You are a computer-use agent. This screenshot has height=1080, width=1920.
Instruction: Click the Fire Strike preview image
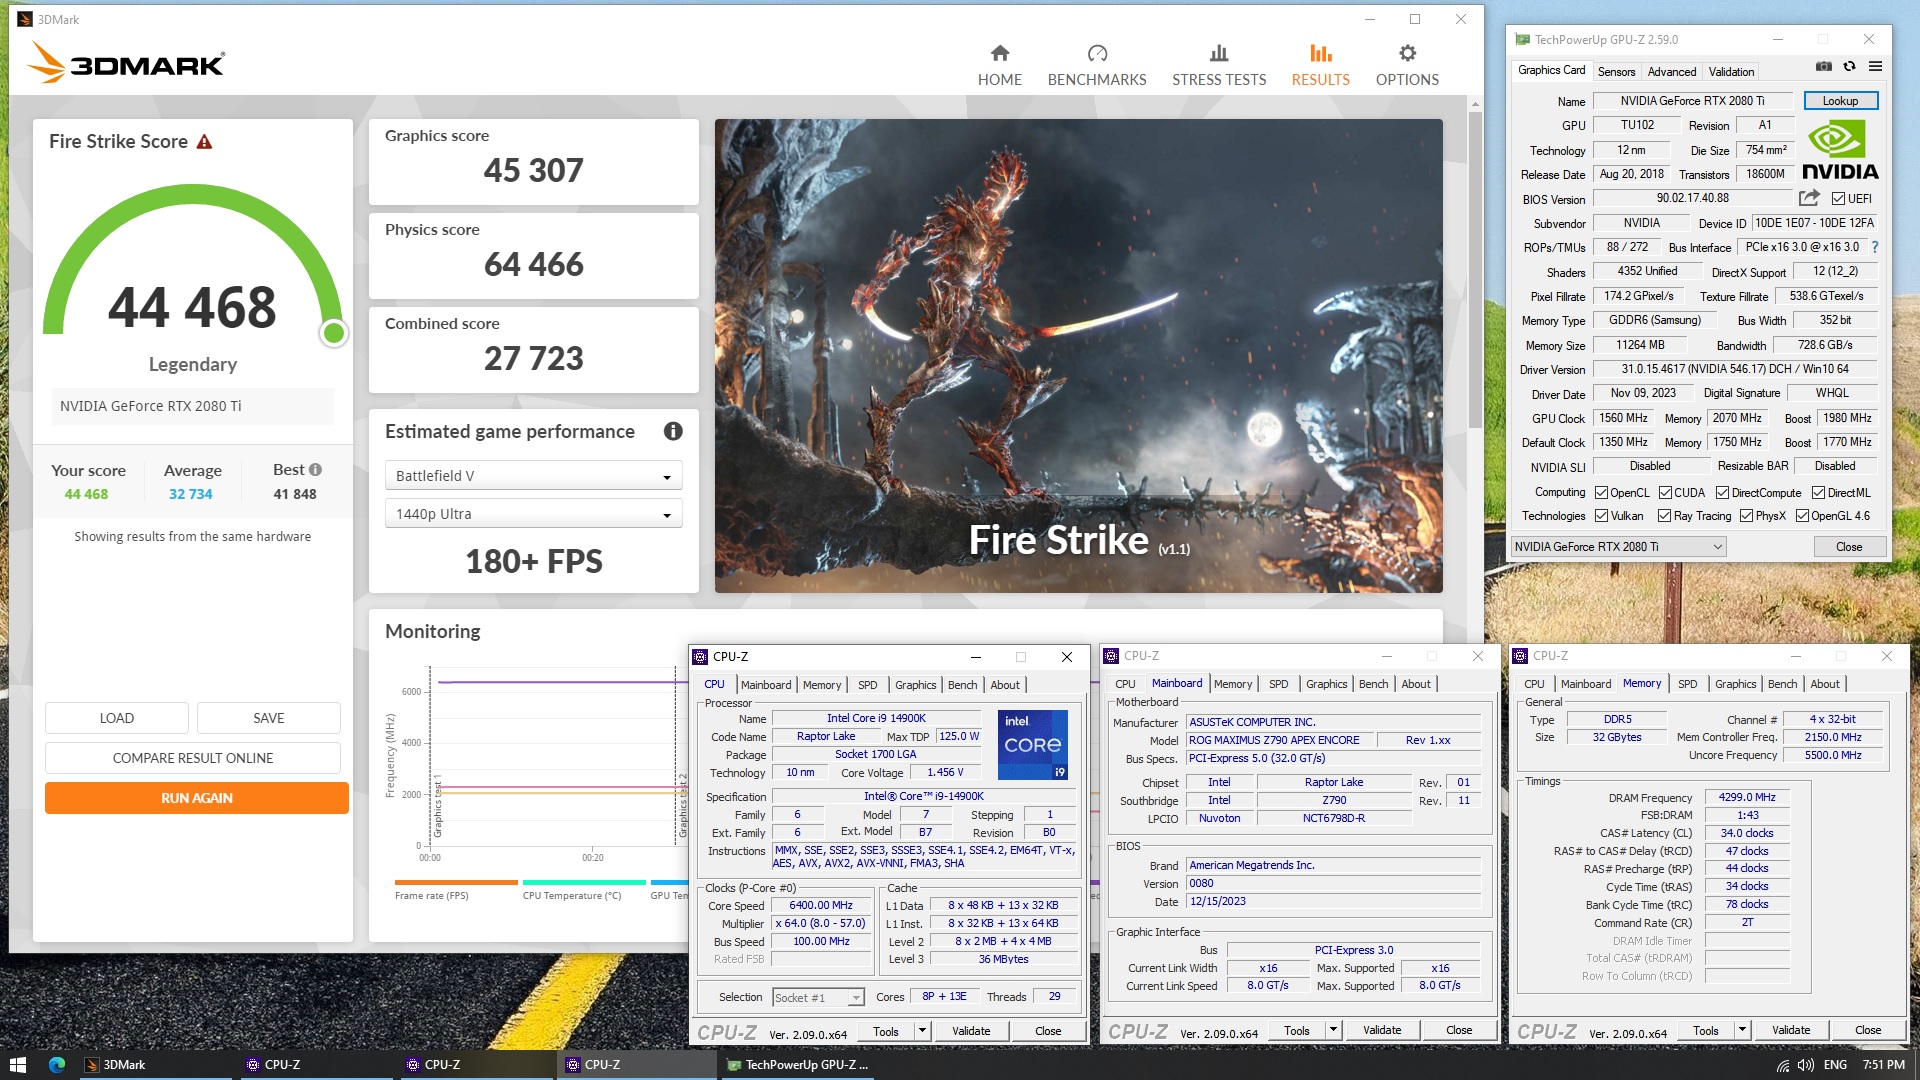coord(1079,356)
